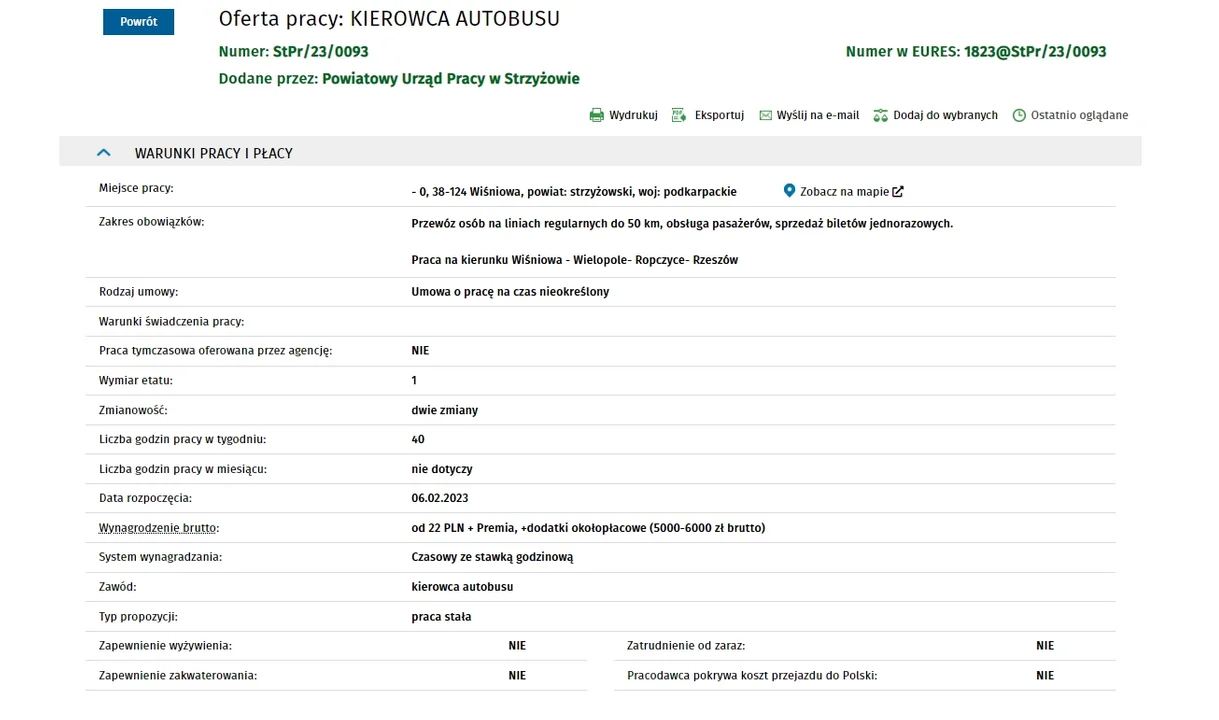Image resolution: width=1219 pixels, height=720 pixels.
Task: Click Liczba godzin pracy w miesiącu label
Action: coord(183,469)
